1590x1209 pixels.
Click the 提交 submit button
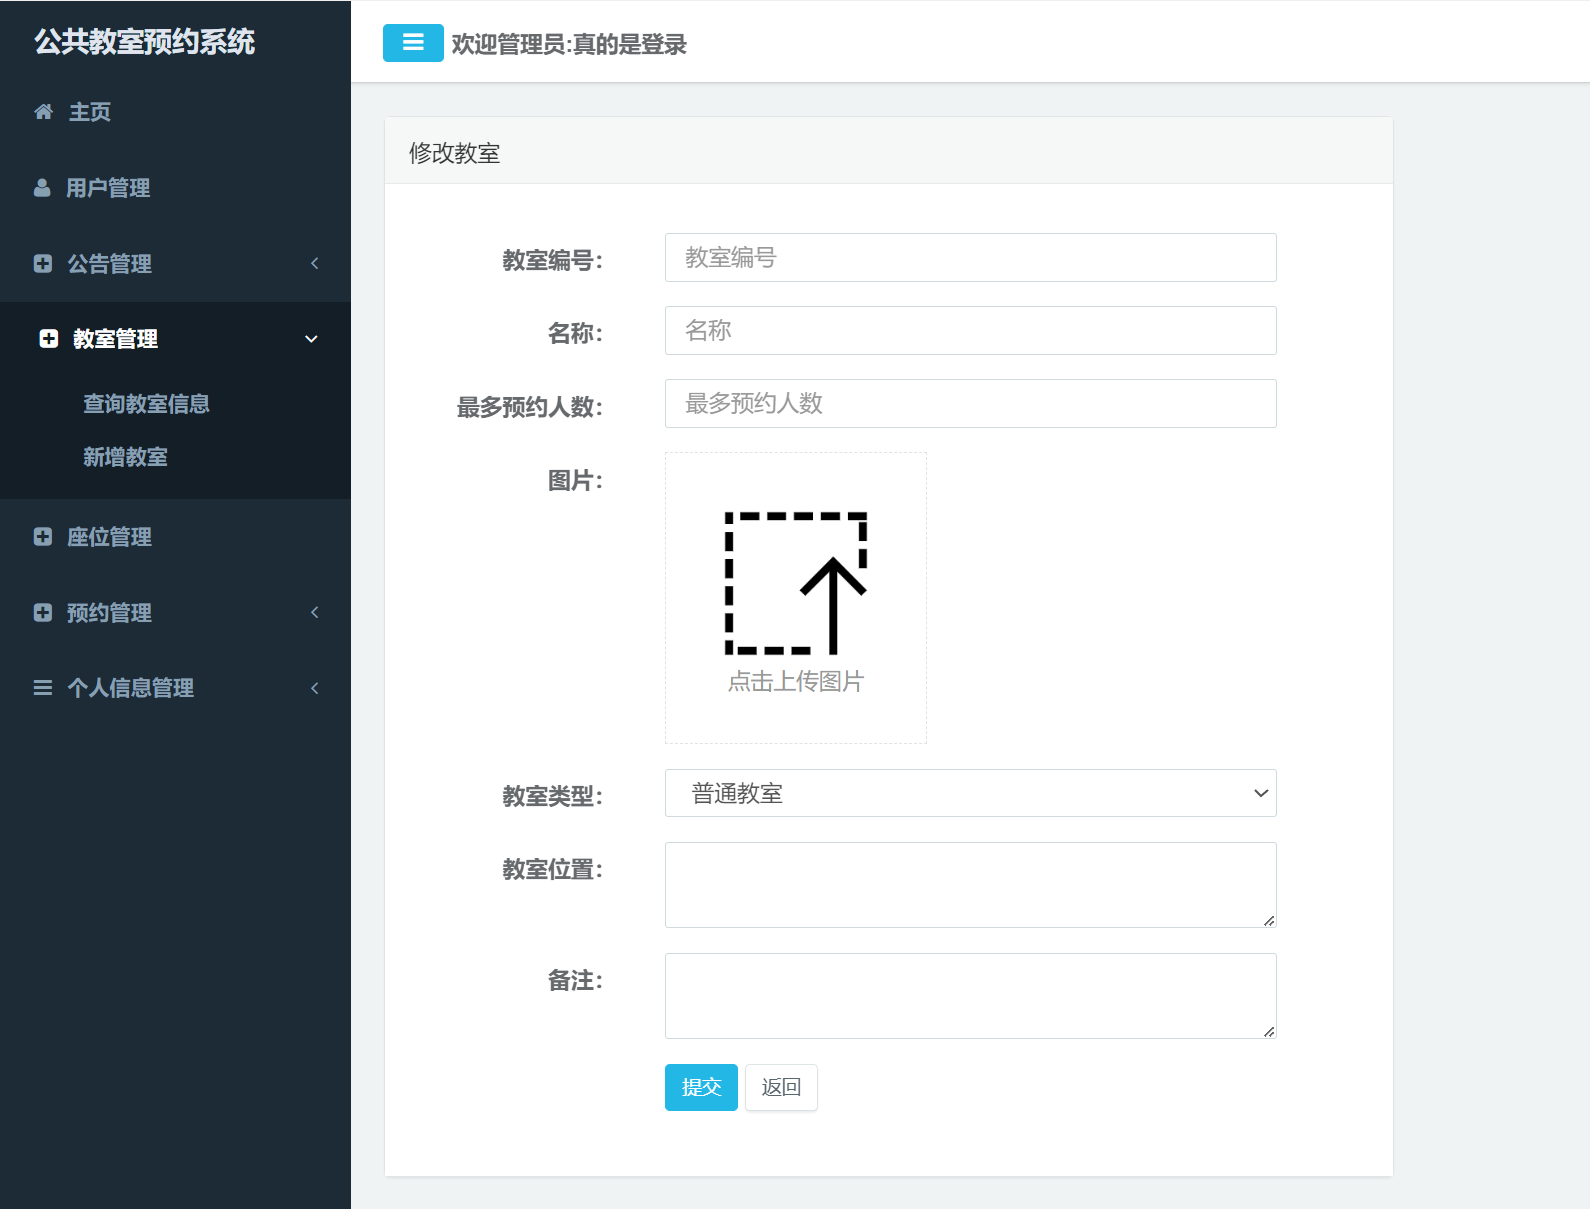[x=701, y=1087]
